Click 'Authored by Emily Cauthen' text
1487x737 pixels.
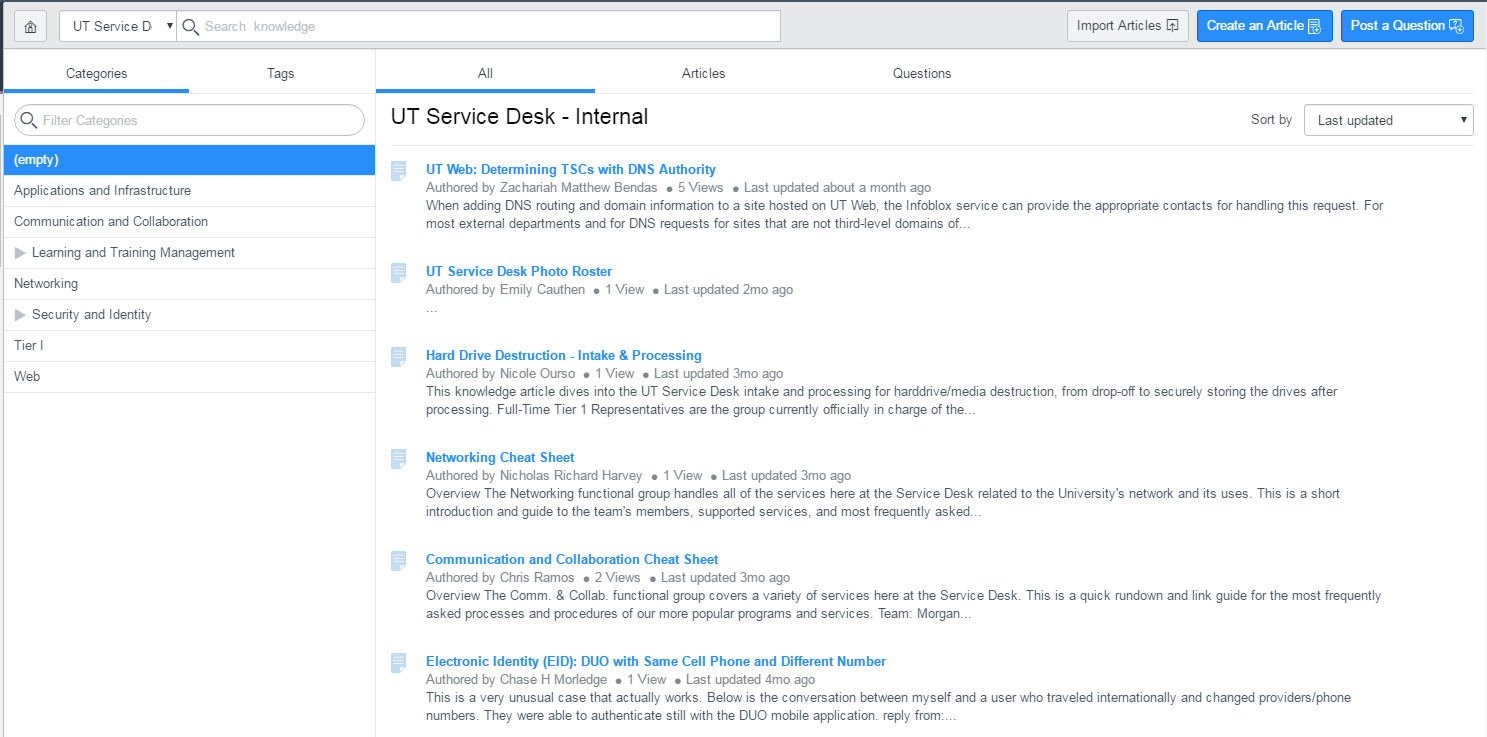pyautogui.click(x=505, y=290)
